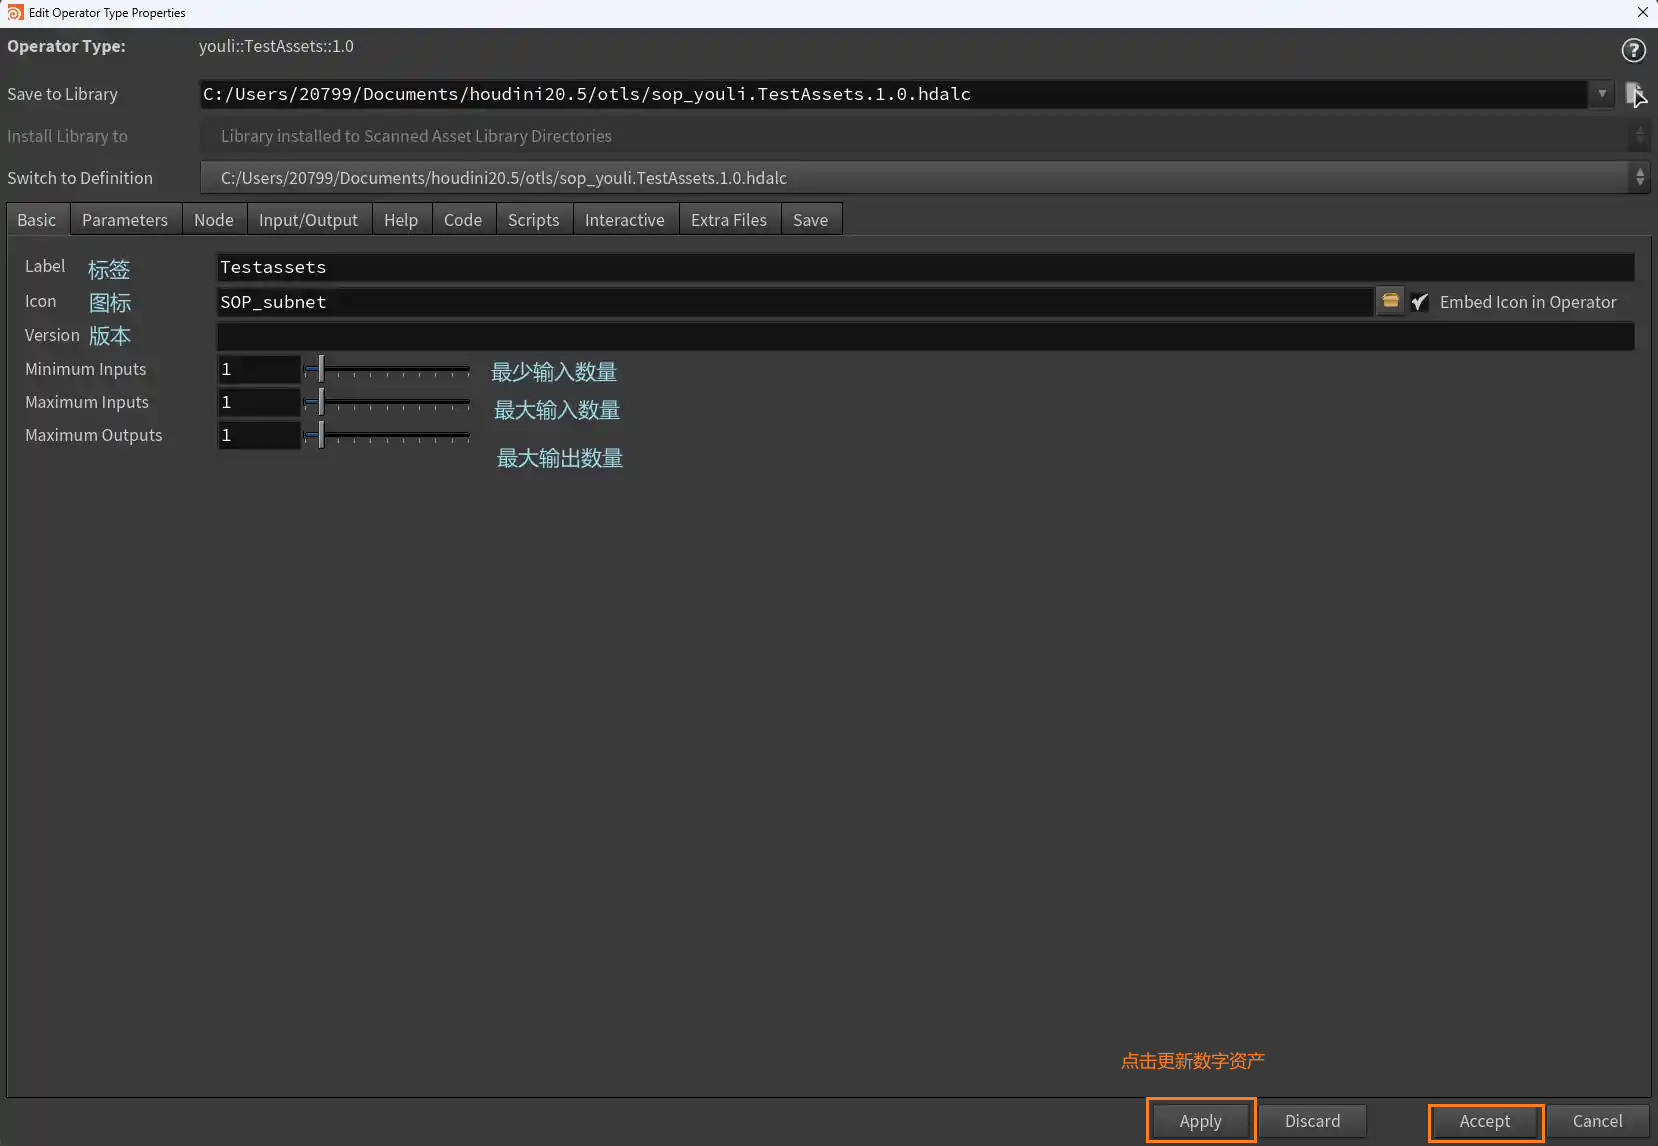
Task: Select the Input/Output tab
Action: point(308,220)
